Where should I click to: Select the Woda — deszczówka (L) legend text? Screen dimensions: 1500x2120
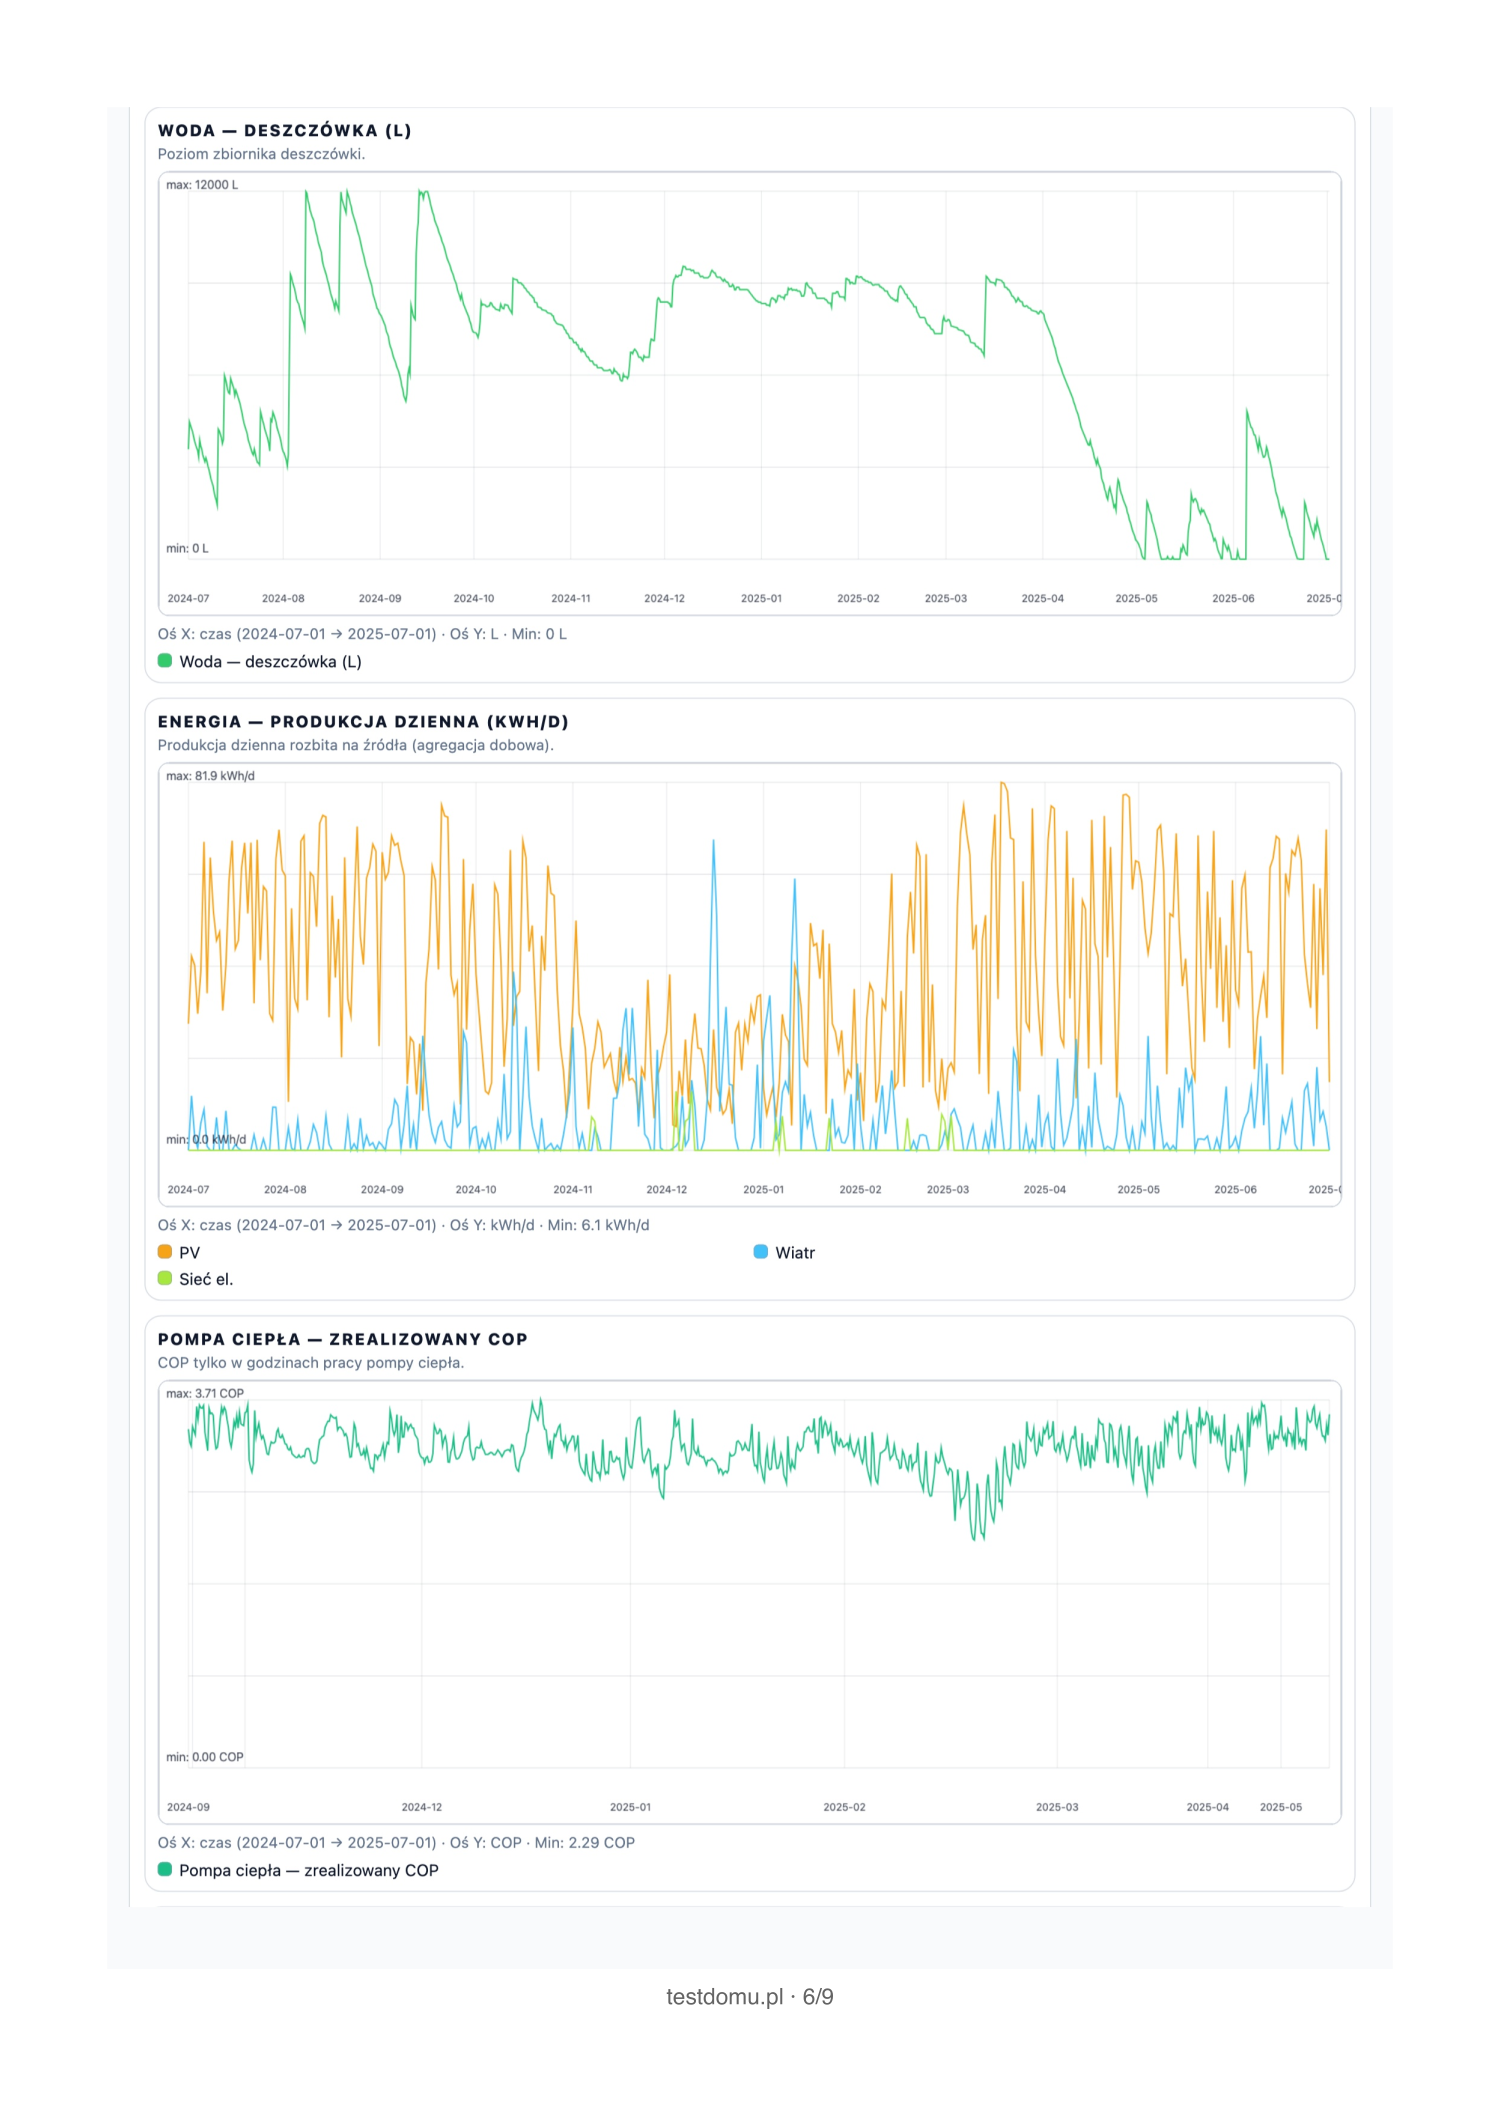point(270,662)
